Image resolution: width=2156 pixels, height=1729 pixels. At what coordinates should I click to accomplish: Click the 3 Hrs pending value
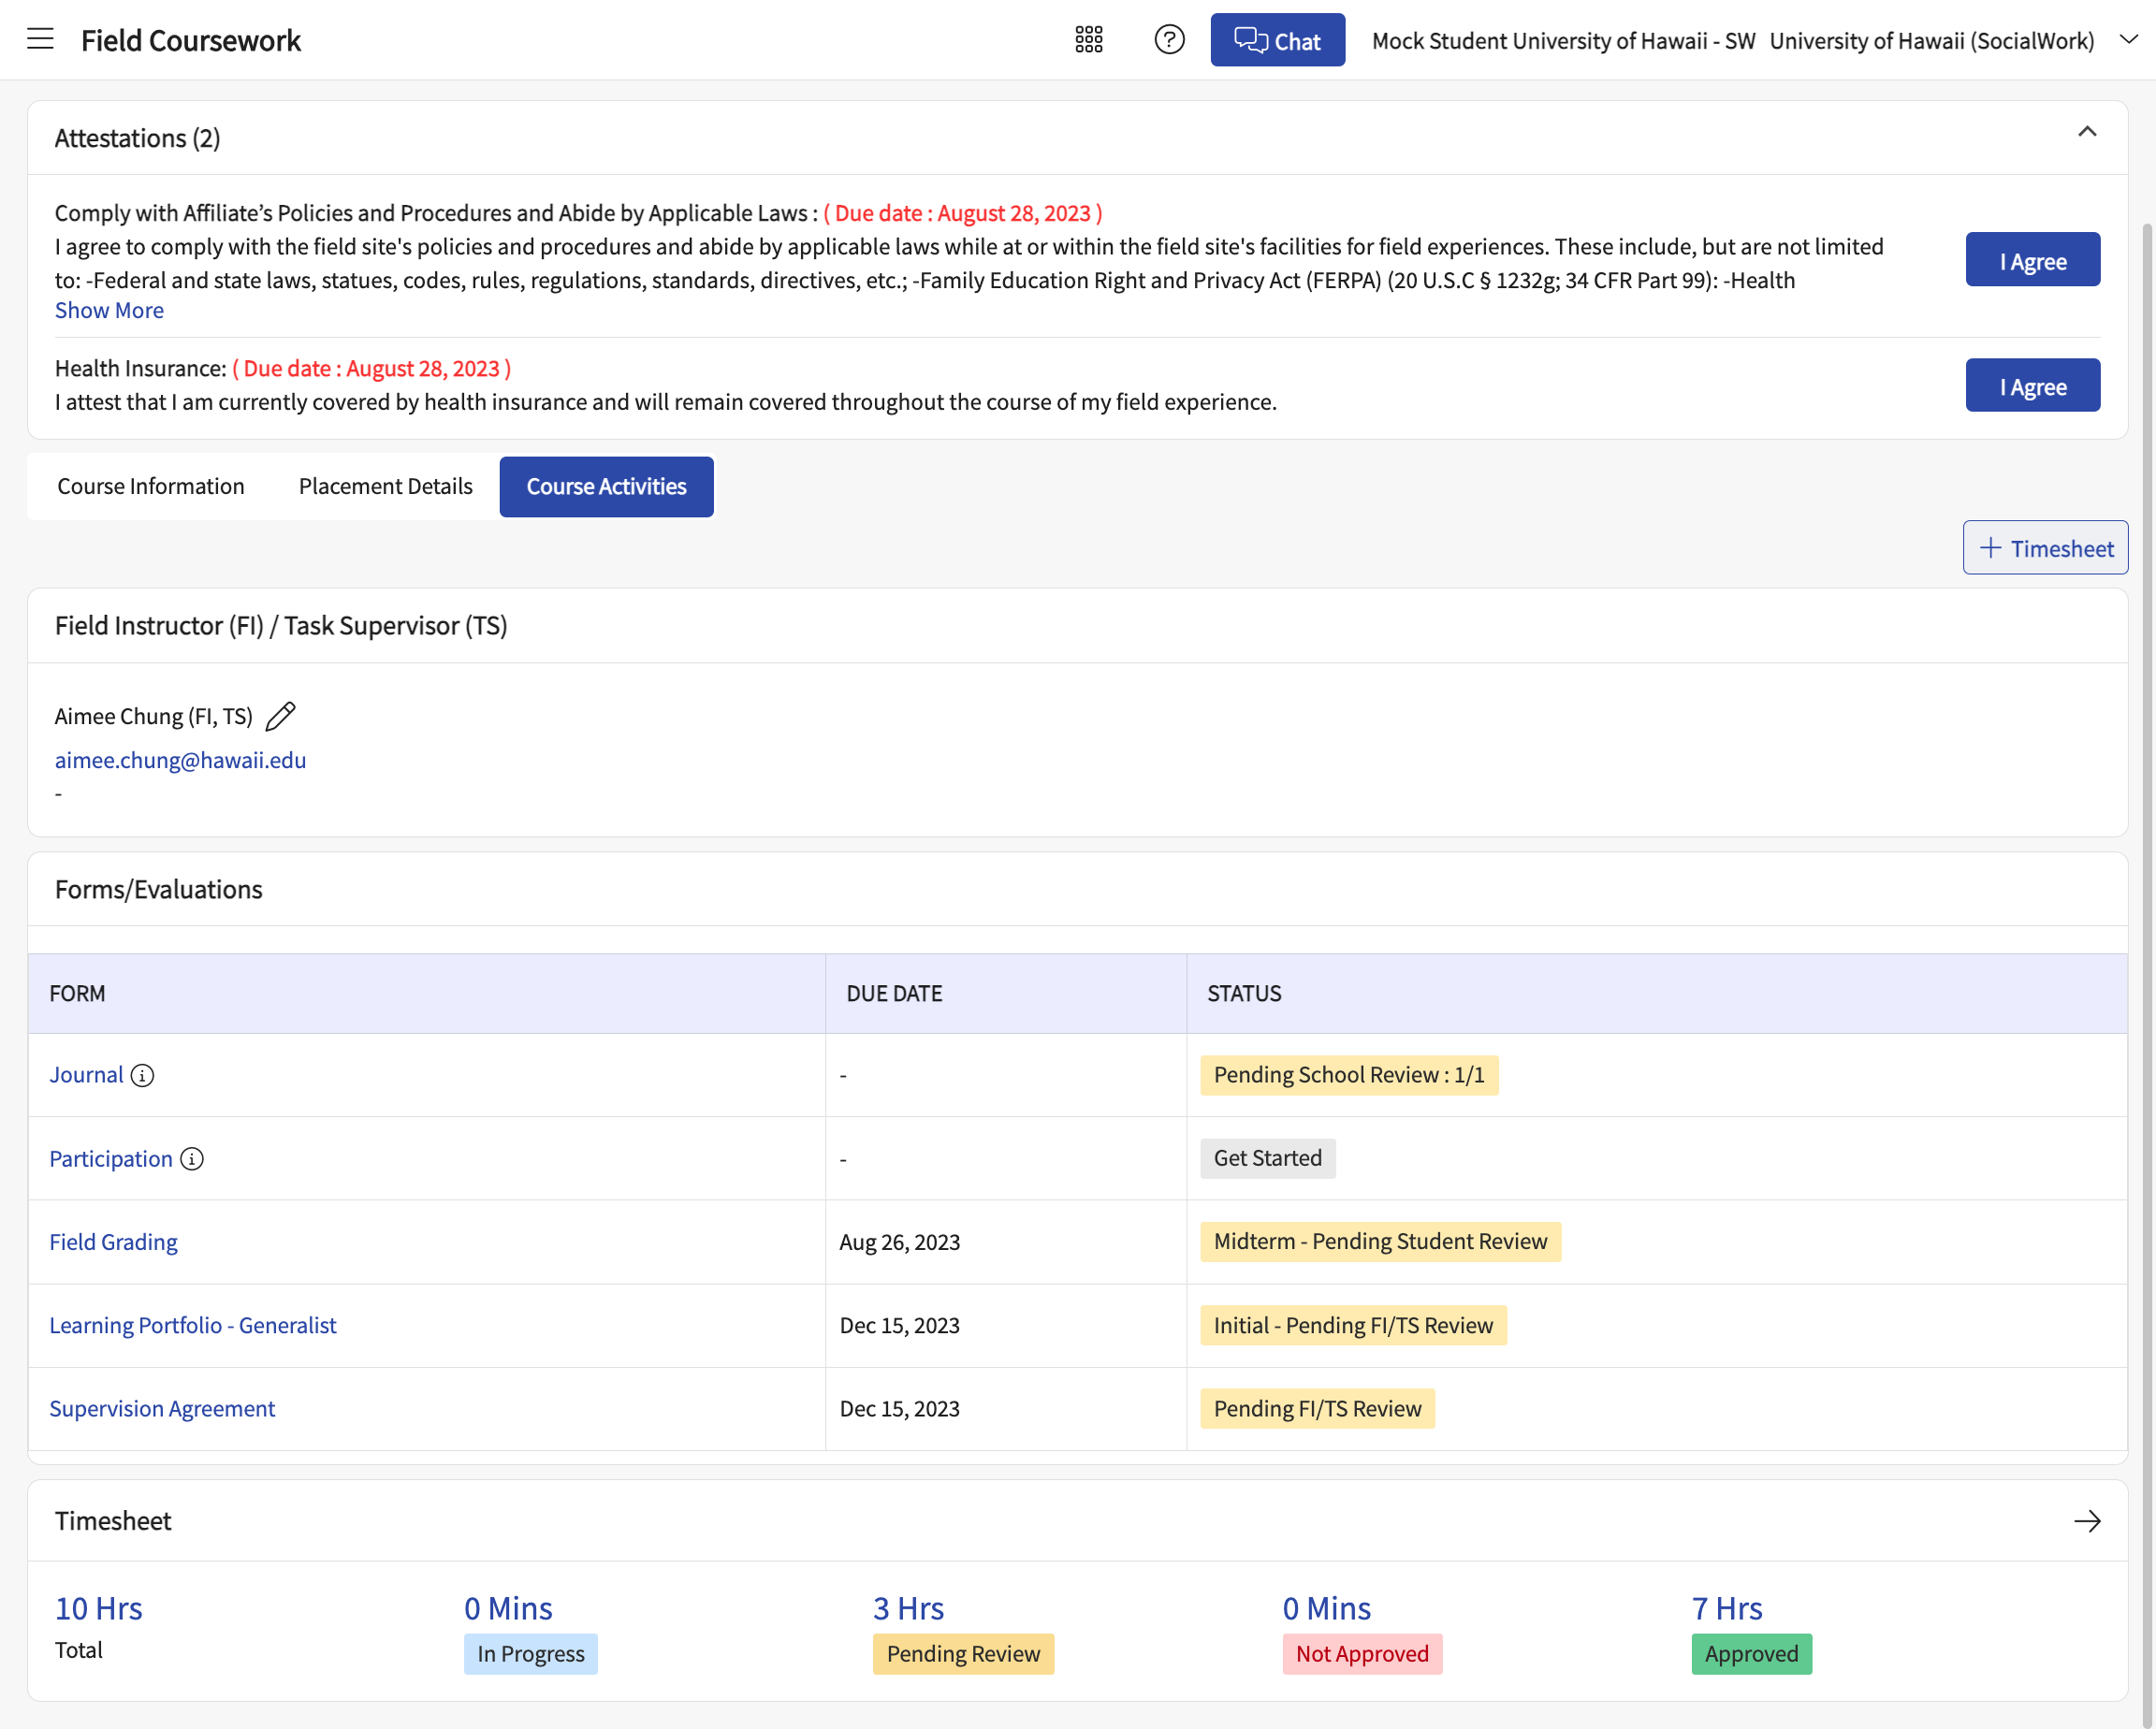click(908, 1608)
